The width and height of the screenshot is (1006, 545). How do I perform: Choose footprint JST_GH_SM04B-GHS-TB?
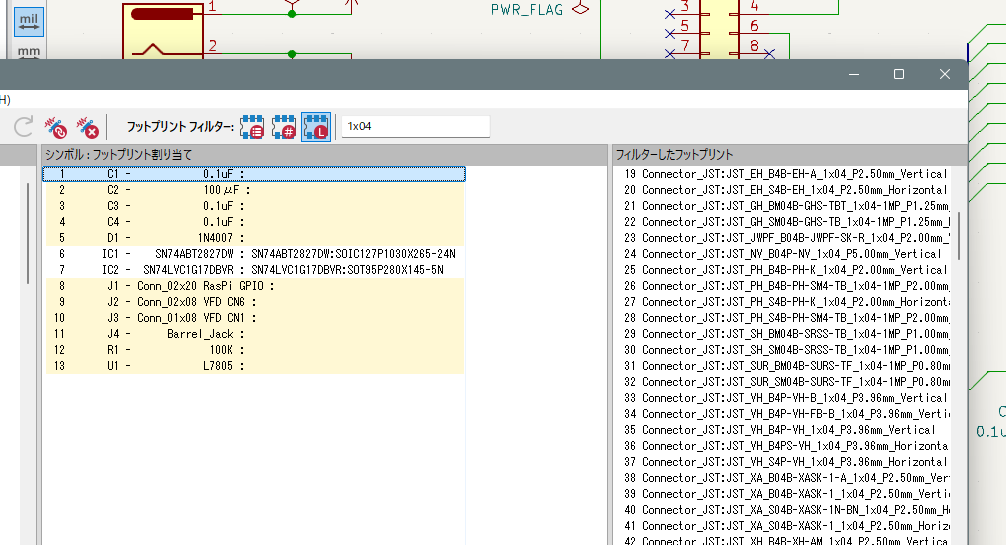tap(785, 222)
